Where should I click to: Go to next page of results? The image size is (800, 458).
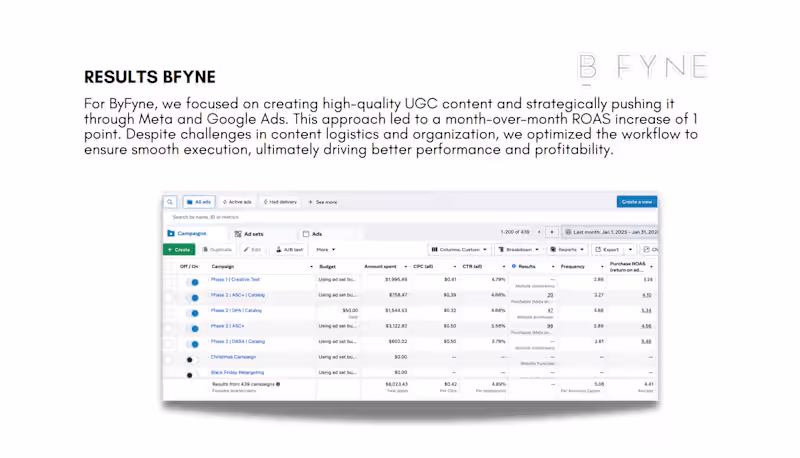pyautogui.click(x=552, y=232)
